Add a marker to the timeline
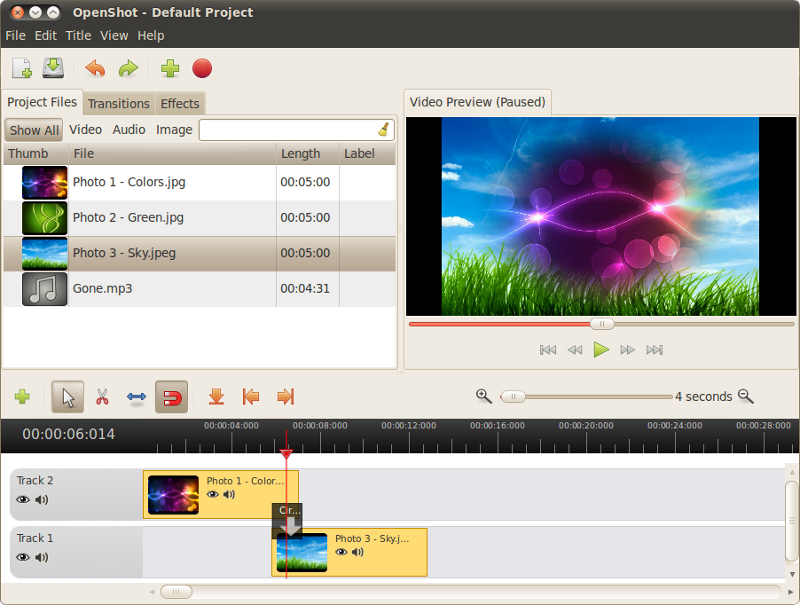 click(x=216, y=396)
